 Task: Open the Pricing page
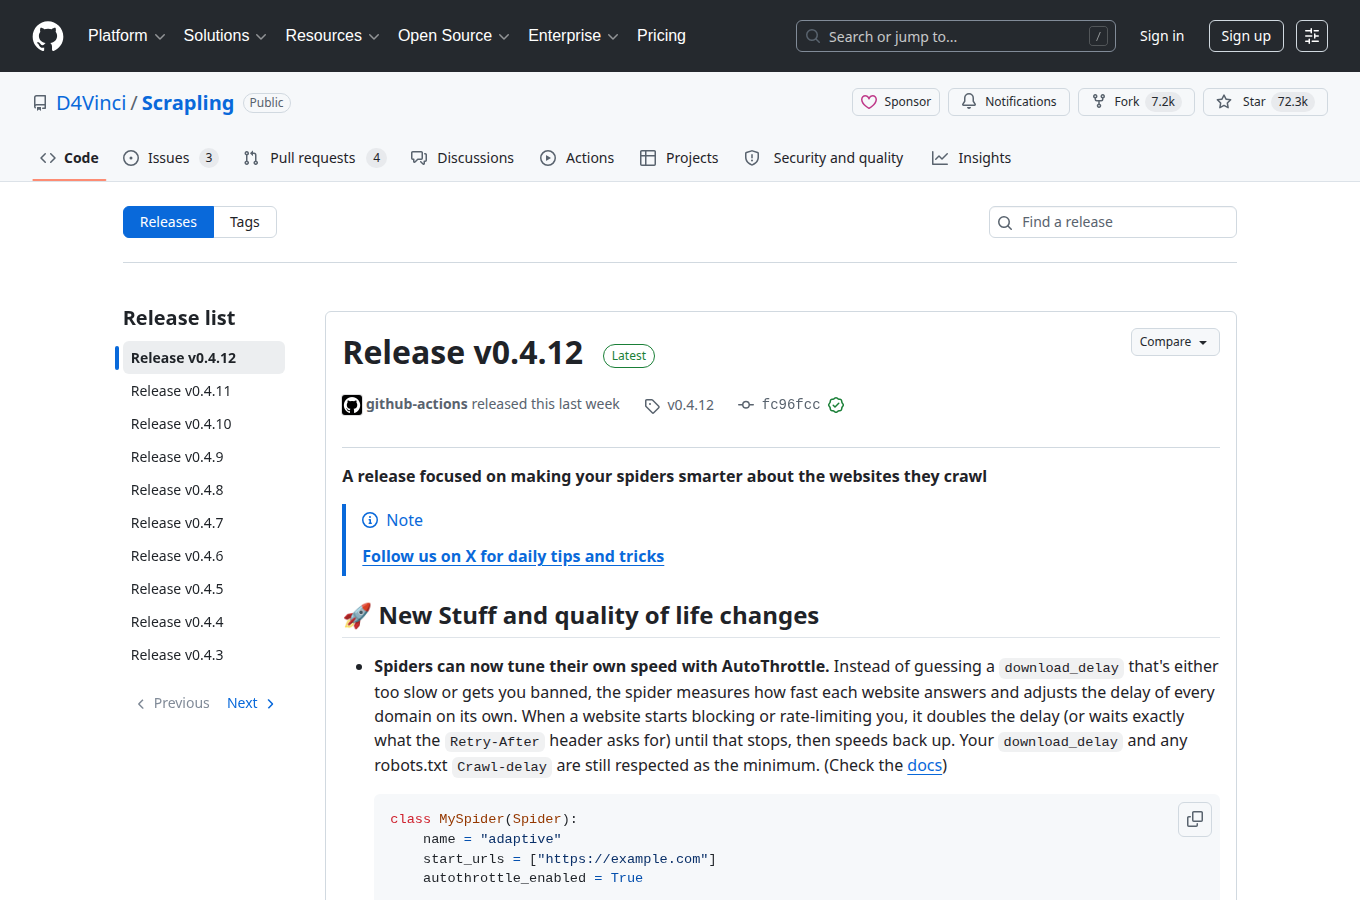pos(661,36)
